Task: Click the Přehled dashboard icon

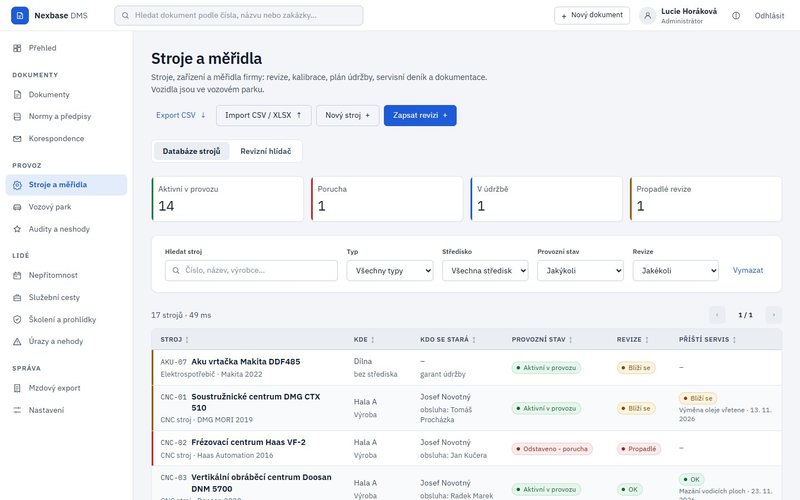Action: 17,48
